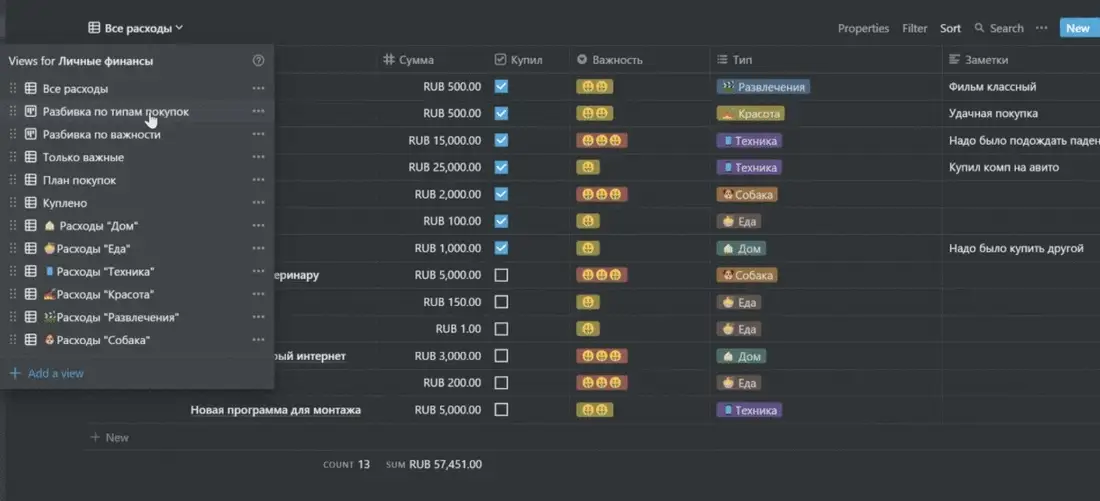
Task: Expand the Все расходы view dropdown
Action: point(135,28)
